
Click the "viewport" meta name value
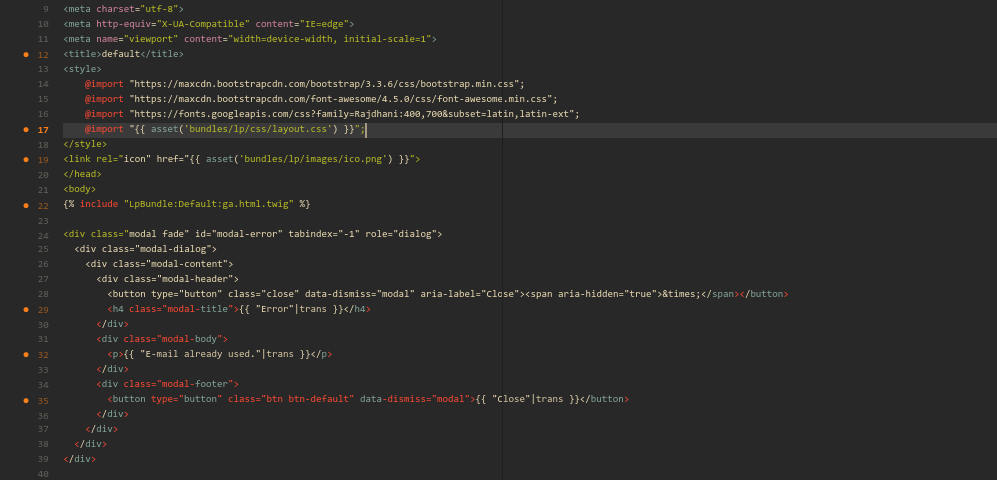click(151, 39)
